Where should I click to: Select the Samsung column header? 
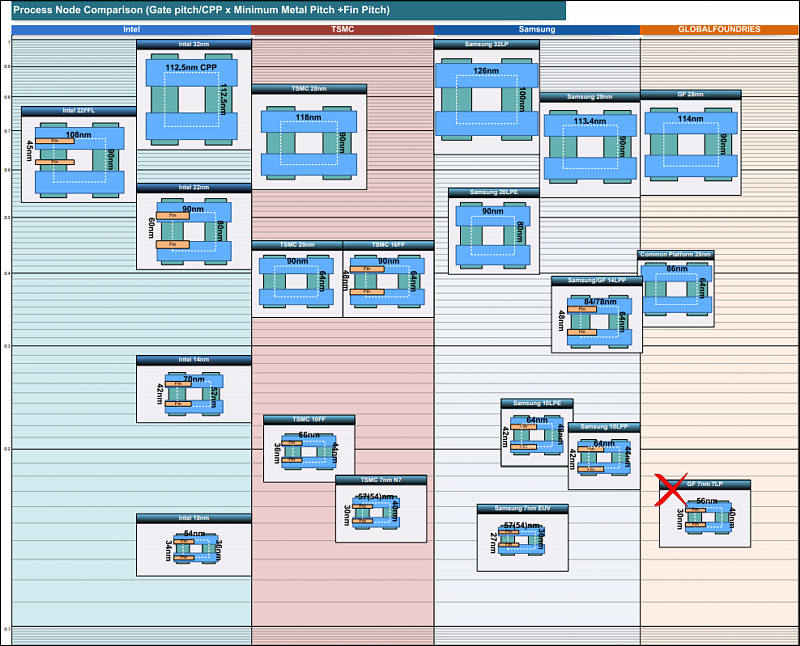[537, 30]
